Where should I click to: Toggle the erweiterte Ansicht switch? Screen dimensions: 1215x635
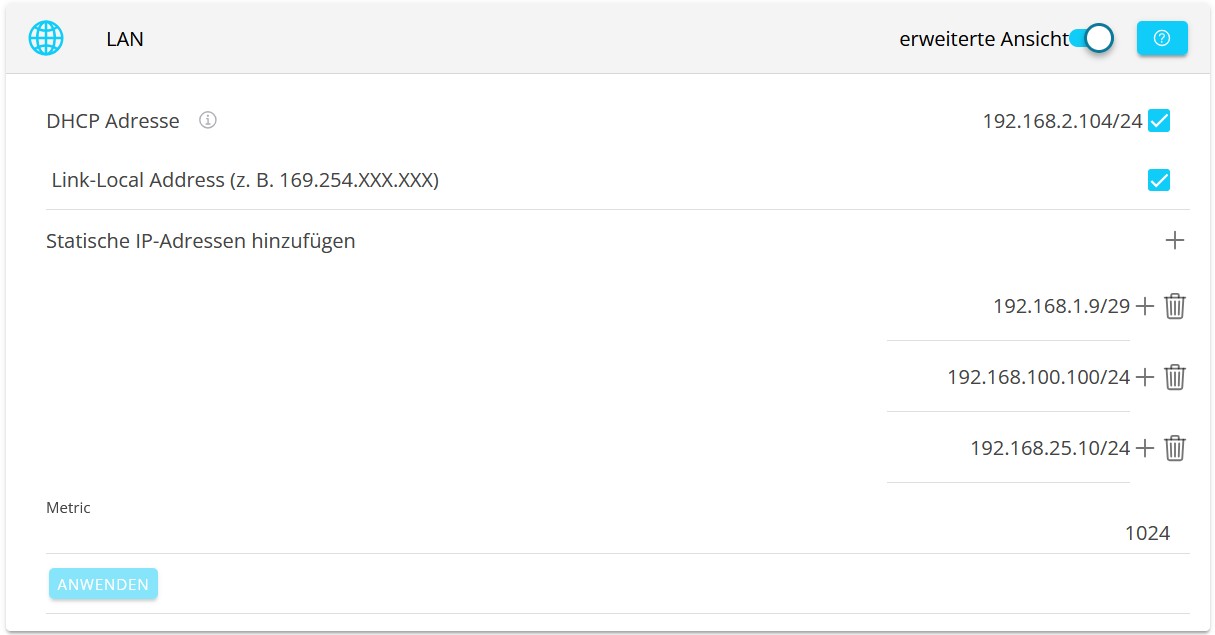[1091, 39]
